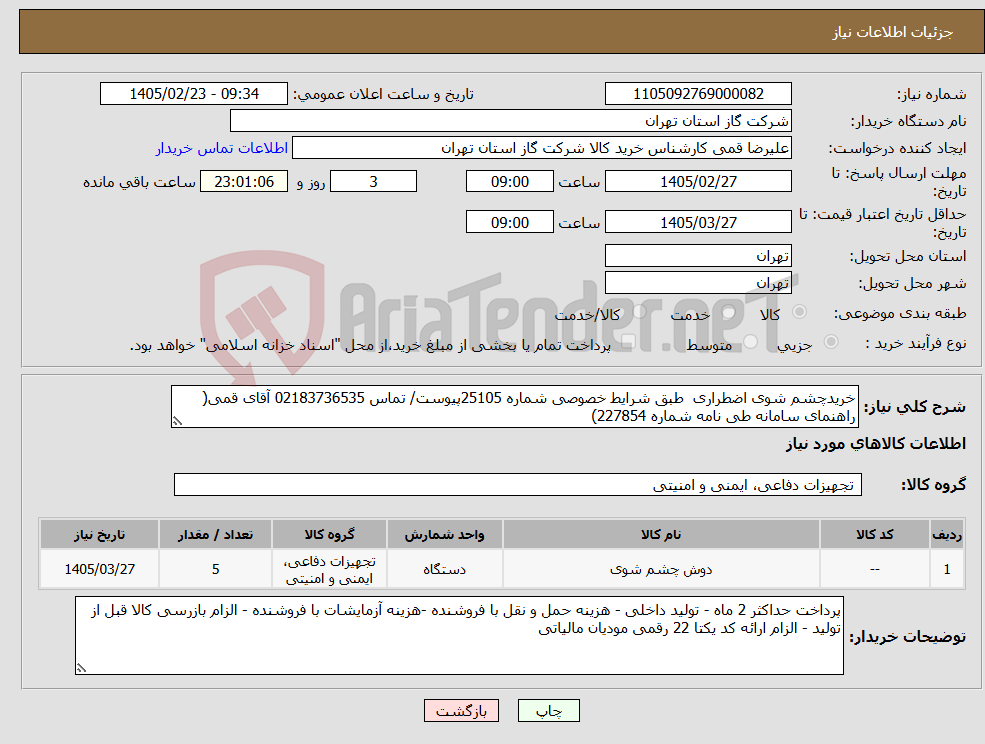The width and height of the screenshot is (985, 744).
Task: Click response deadline date 1405/02/27
Action: [x=698, y=182]
